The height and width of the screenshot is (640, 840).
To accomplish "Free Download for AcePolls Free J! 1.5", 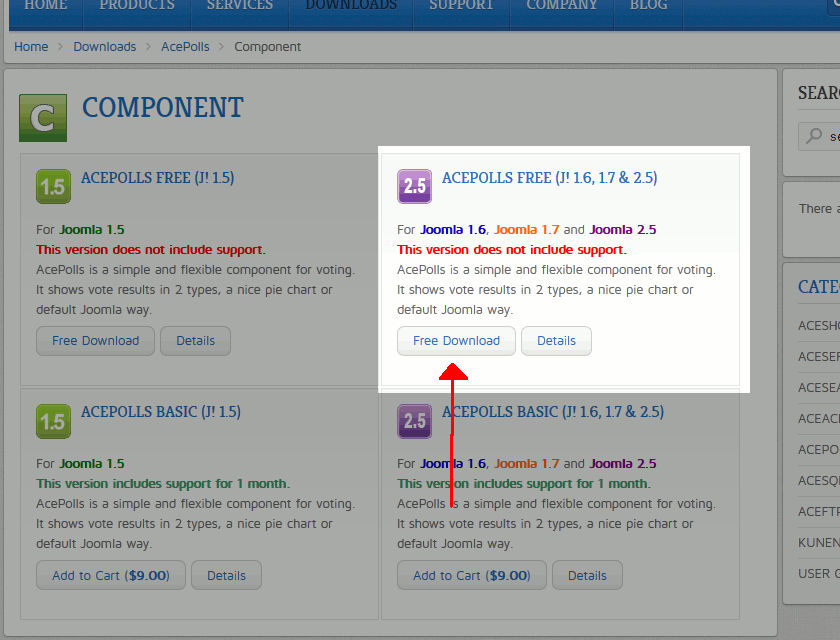I will coord(95,341).
